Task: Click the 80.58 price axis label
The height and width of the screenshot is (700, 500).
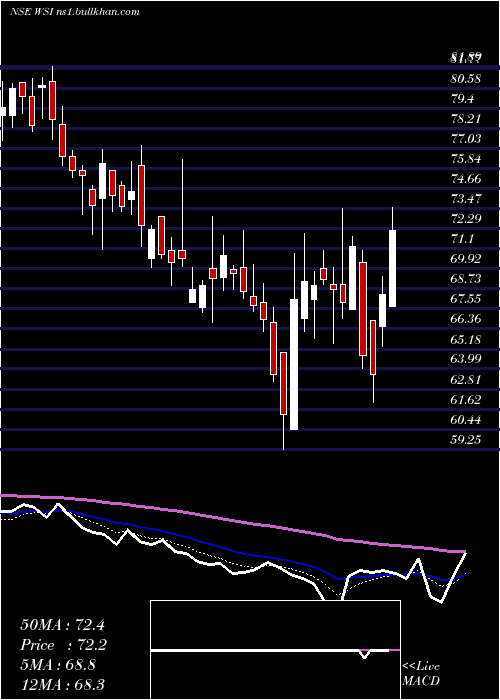Action: click(x=466, y=79)
